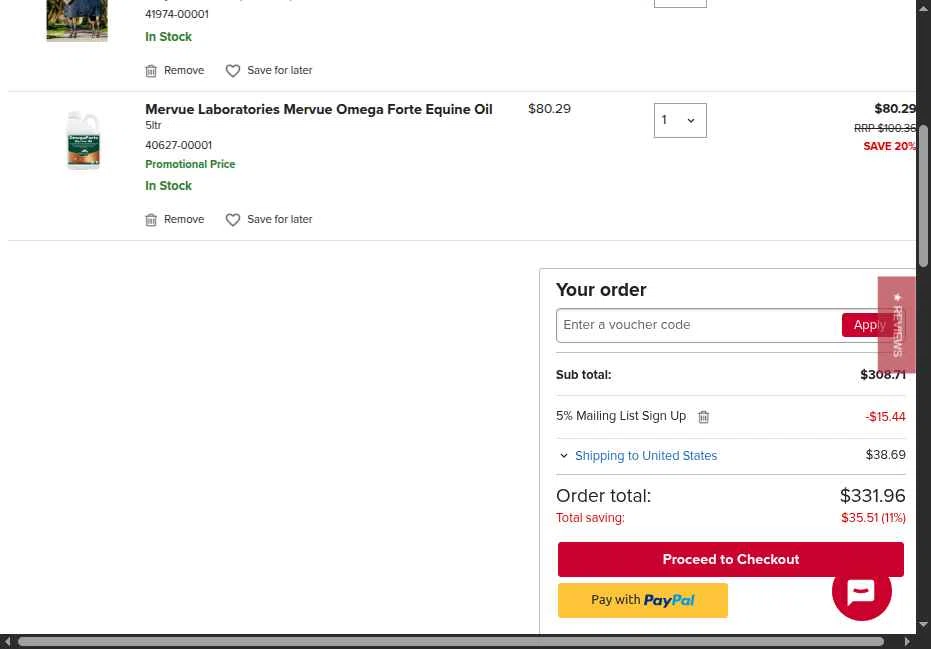
Task: Click the Total saving value $35.51 (11%)
Action: pyautogui.click(x=873, y=518)
